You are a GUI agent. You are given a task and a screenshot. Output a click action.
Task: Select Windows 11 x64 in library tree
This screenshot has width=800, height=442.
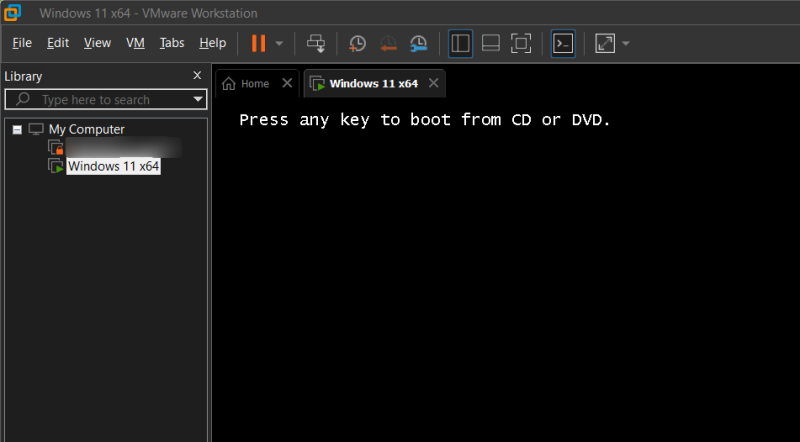tap(114, 166)
